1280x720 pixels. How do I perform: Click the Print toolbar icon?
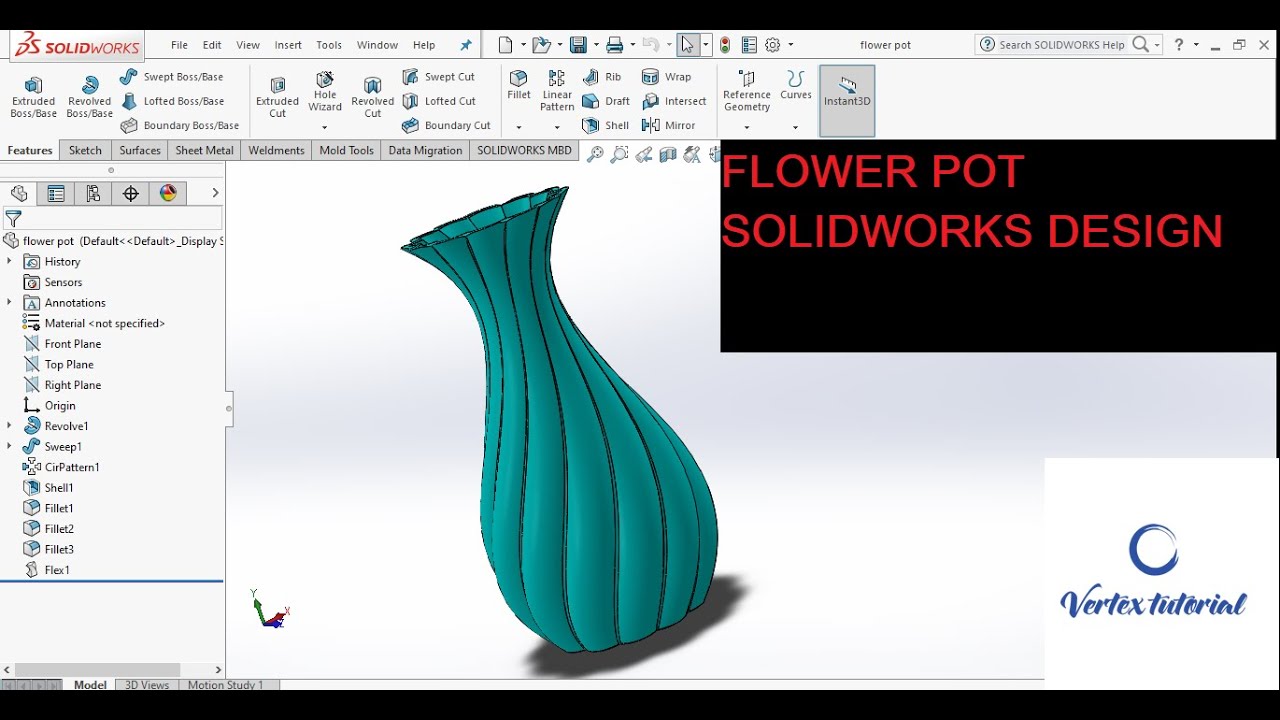[x=615, y=45]
